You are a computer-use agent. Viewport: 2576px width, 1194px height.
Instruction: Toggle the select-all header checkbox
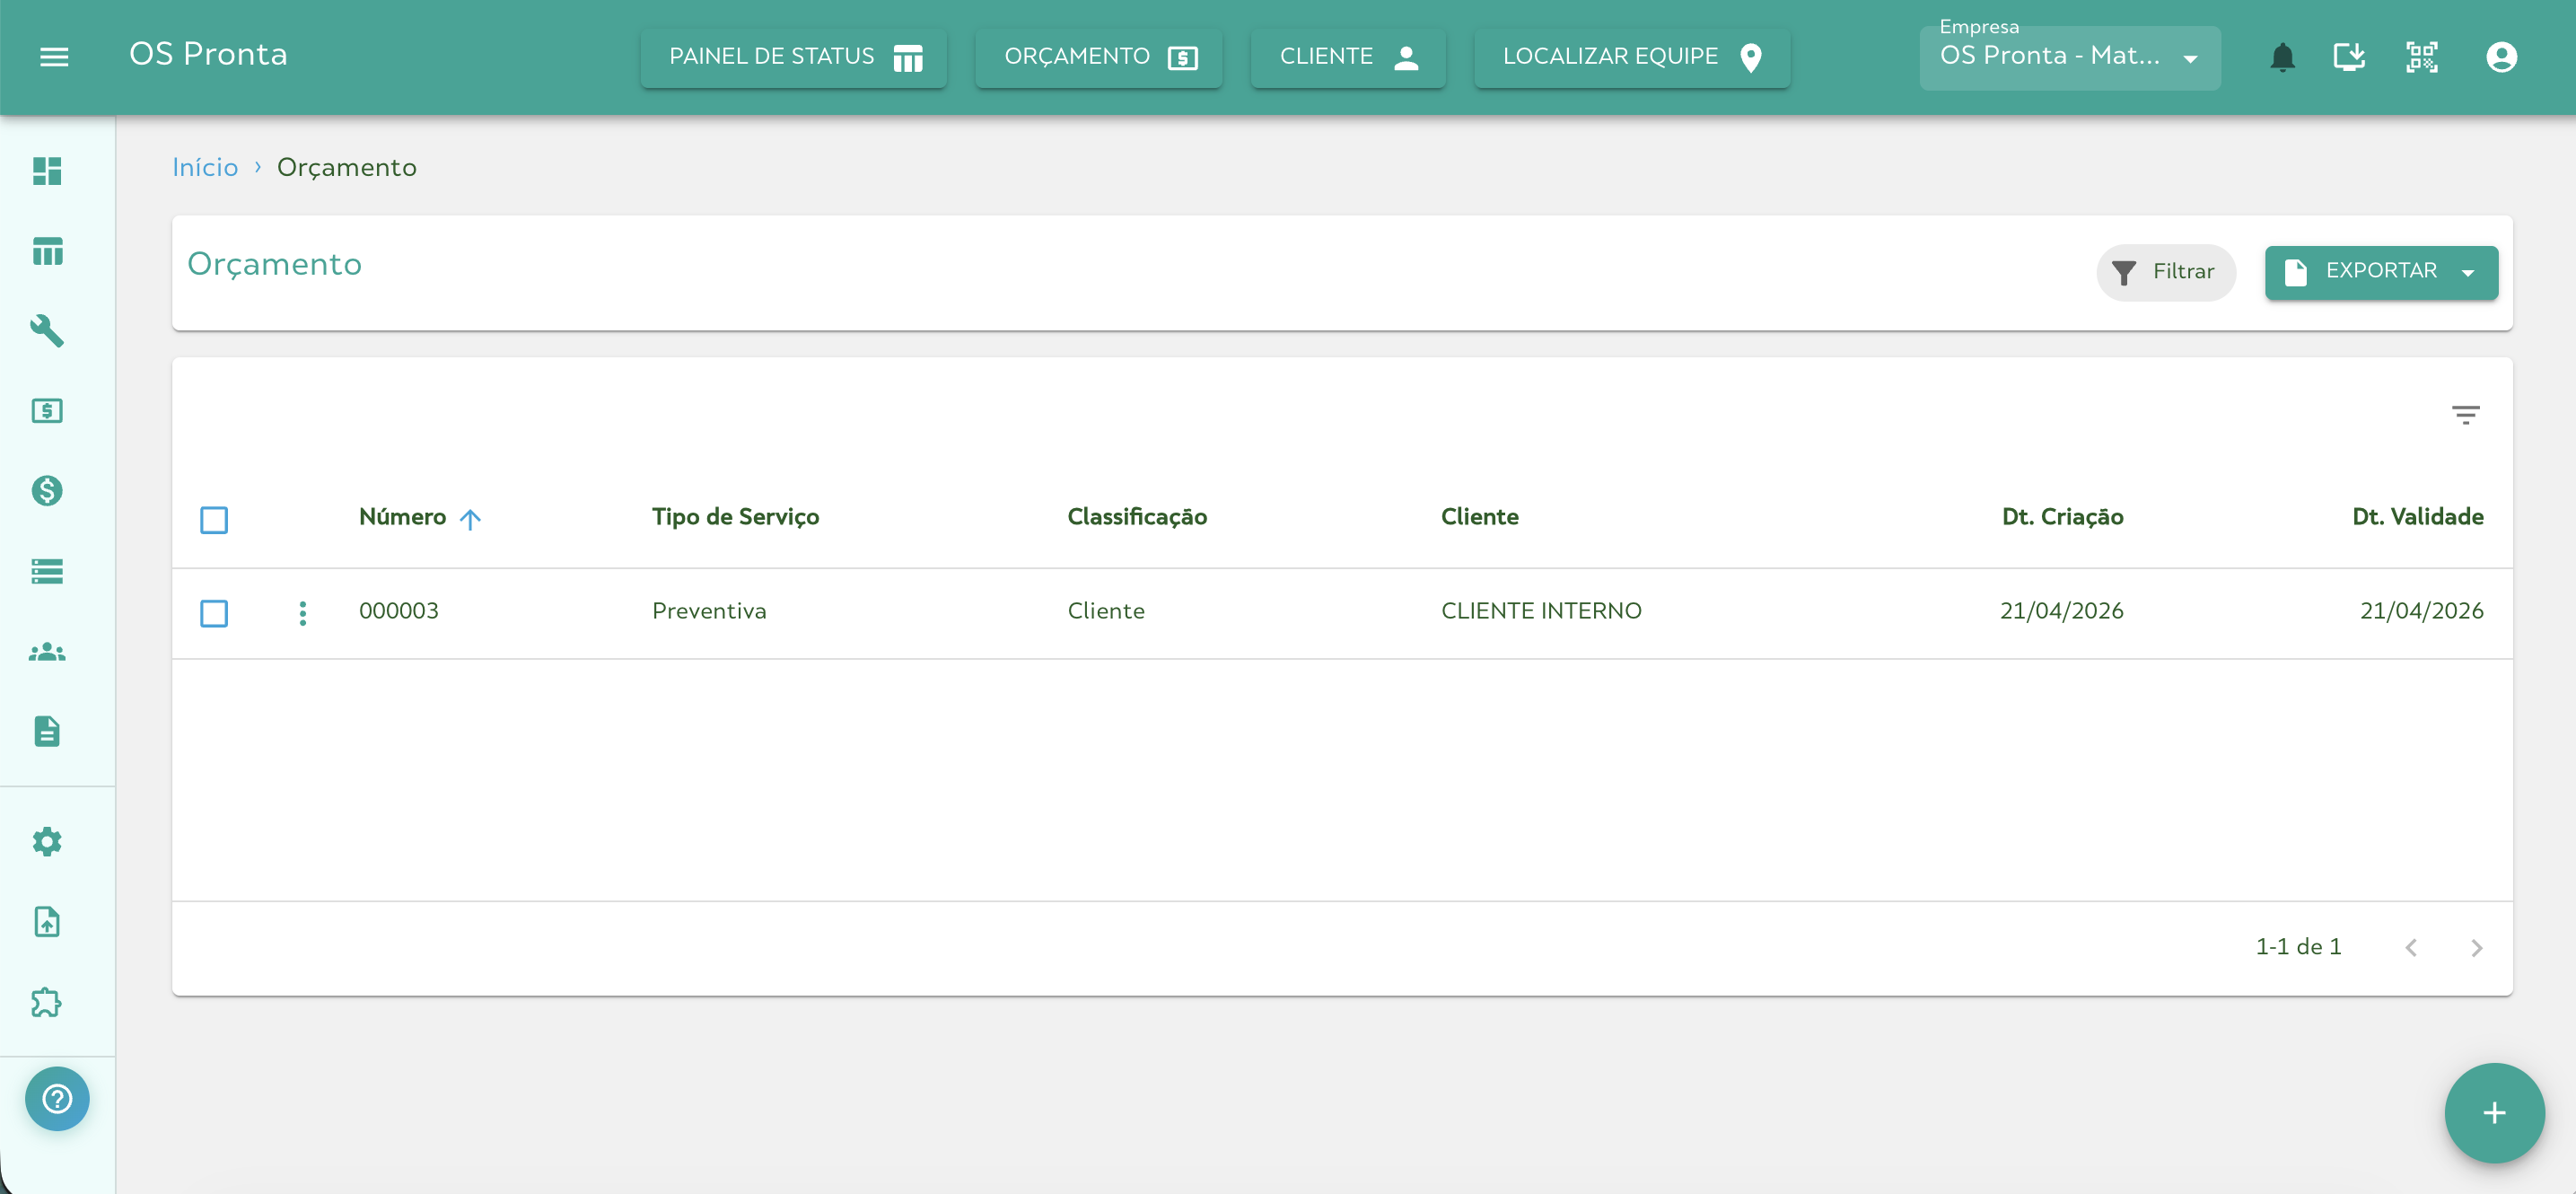(x=214, y=520)
